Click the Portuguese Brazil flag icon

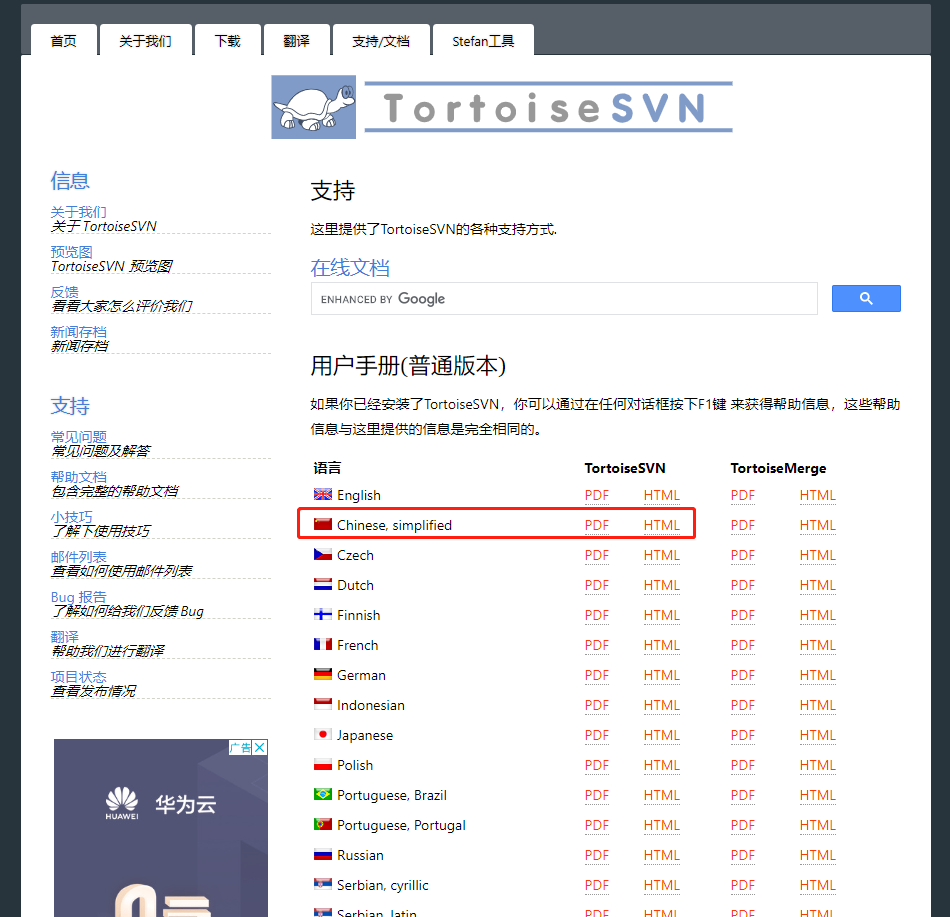pos(322,794)
